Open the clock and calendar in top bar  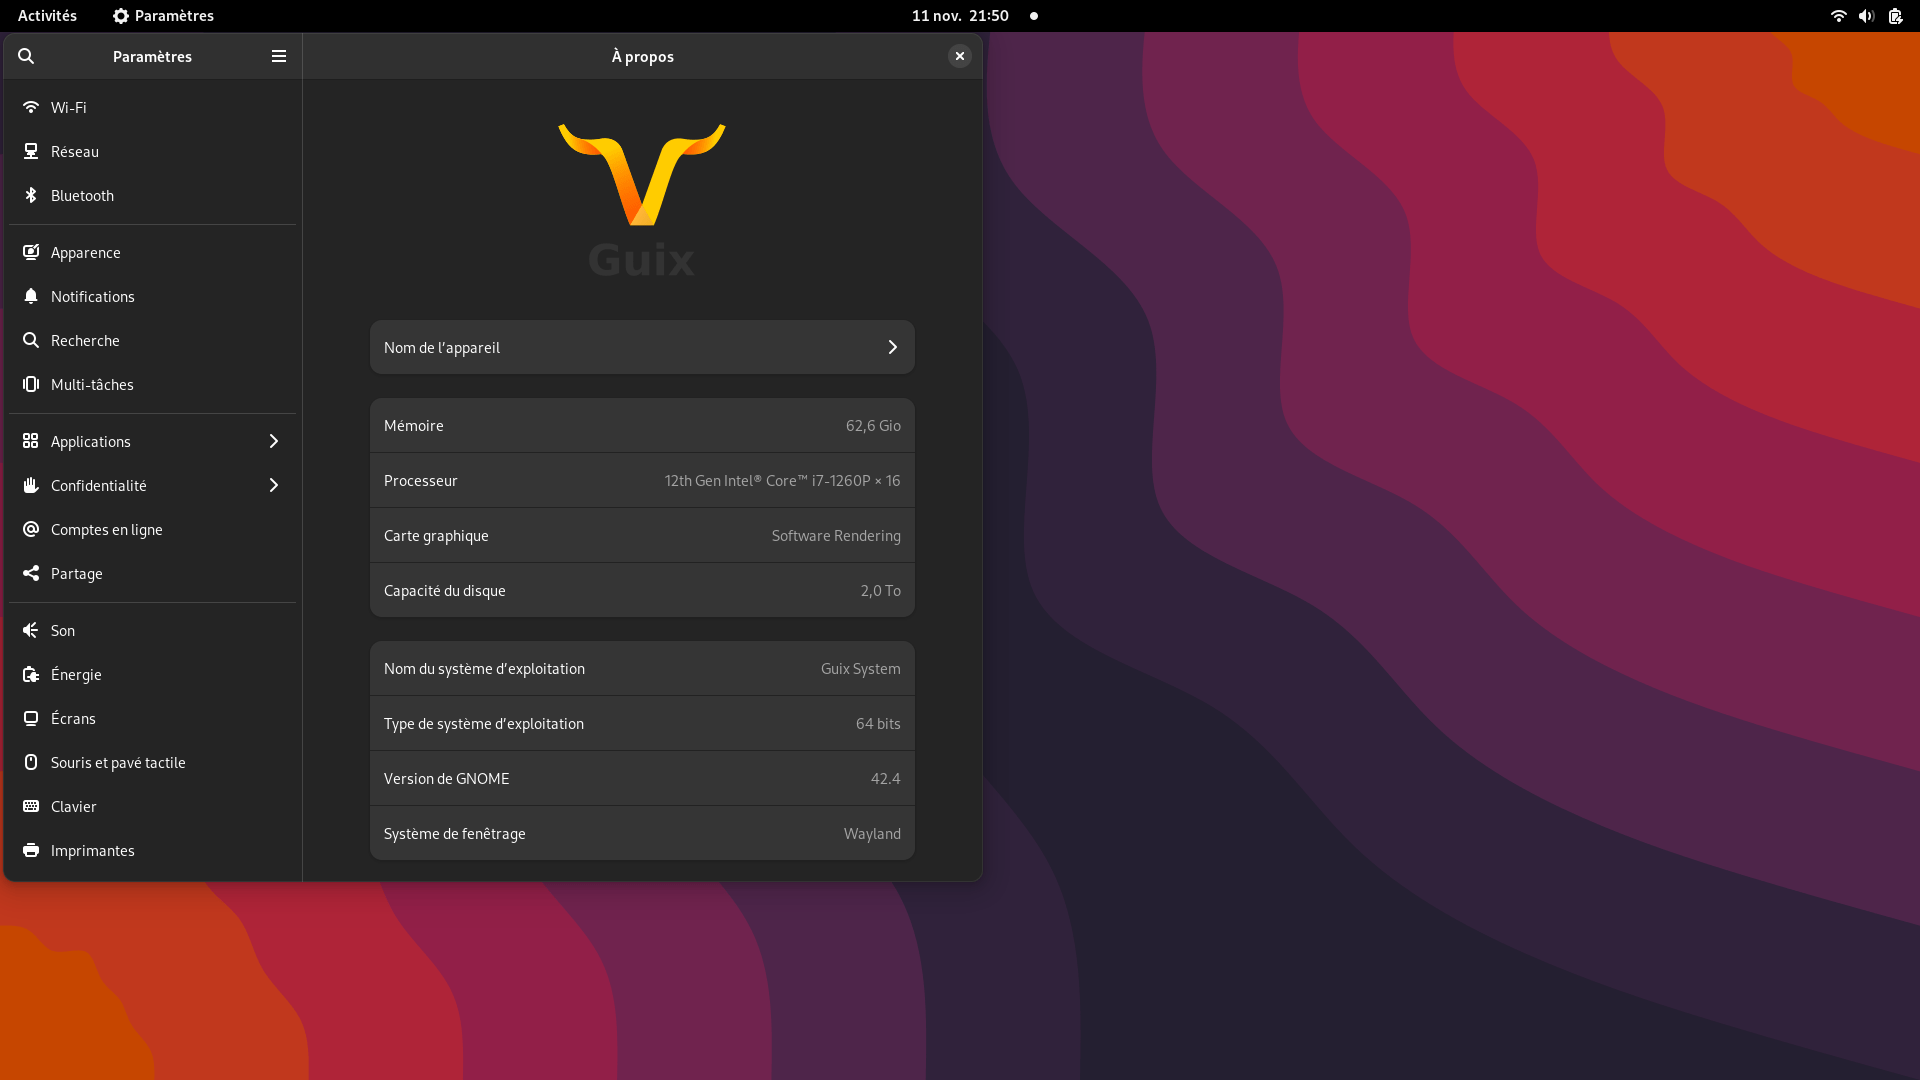click(959, 16)
